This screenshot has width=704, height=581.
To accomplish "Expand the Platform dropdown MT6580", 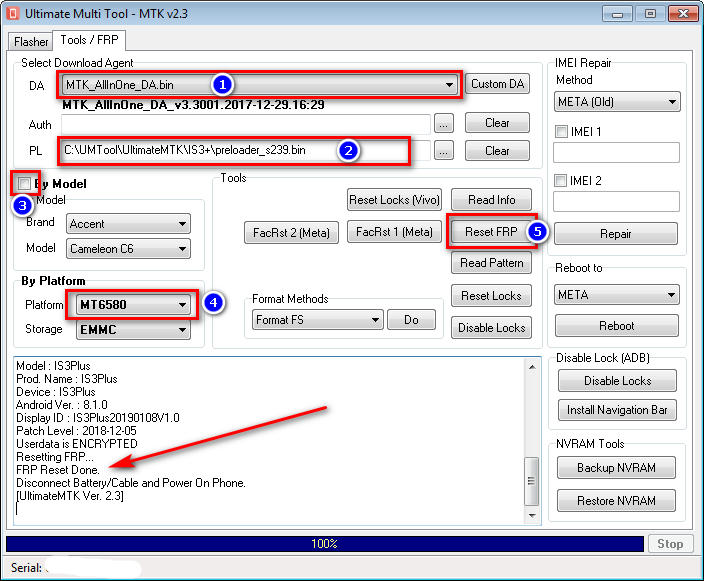I will coord(133,305).
